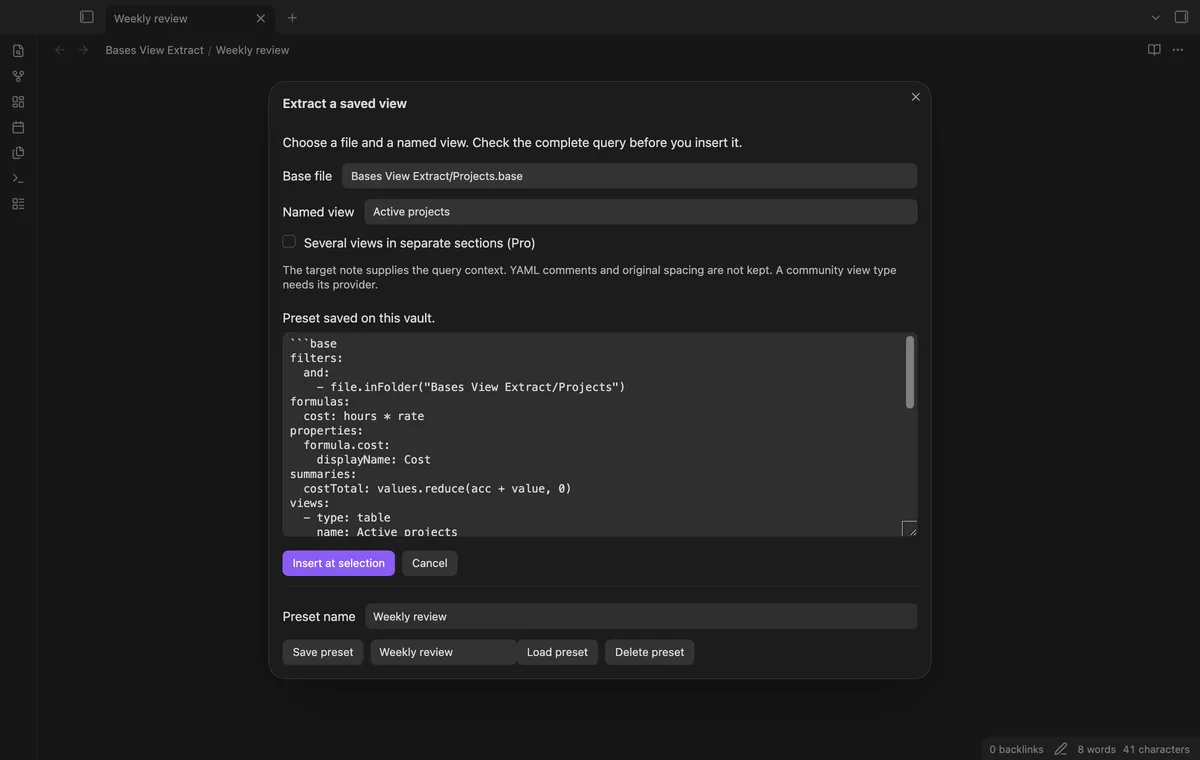Open more options three-dot menu

pos(1178,50)
